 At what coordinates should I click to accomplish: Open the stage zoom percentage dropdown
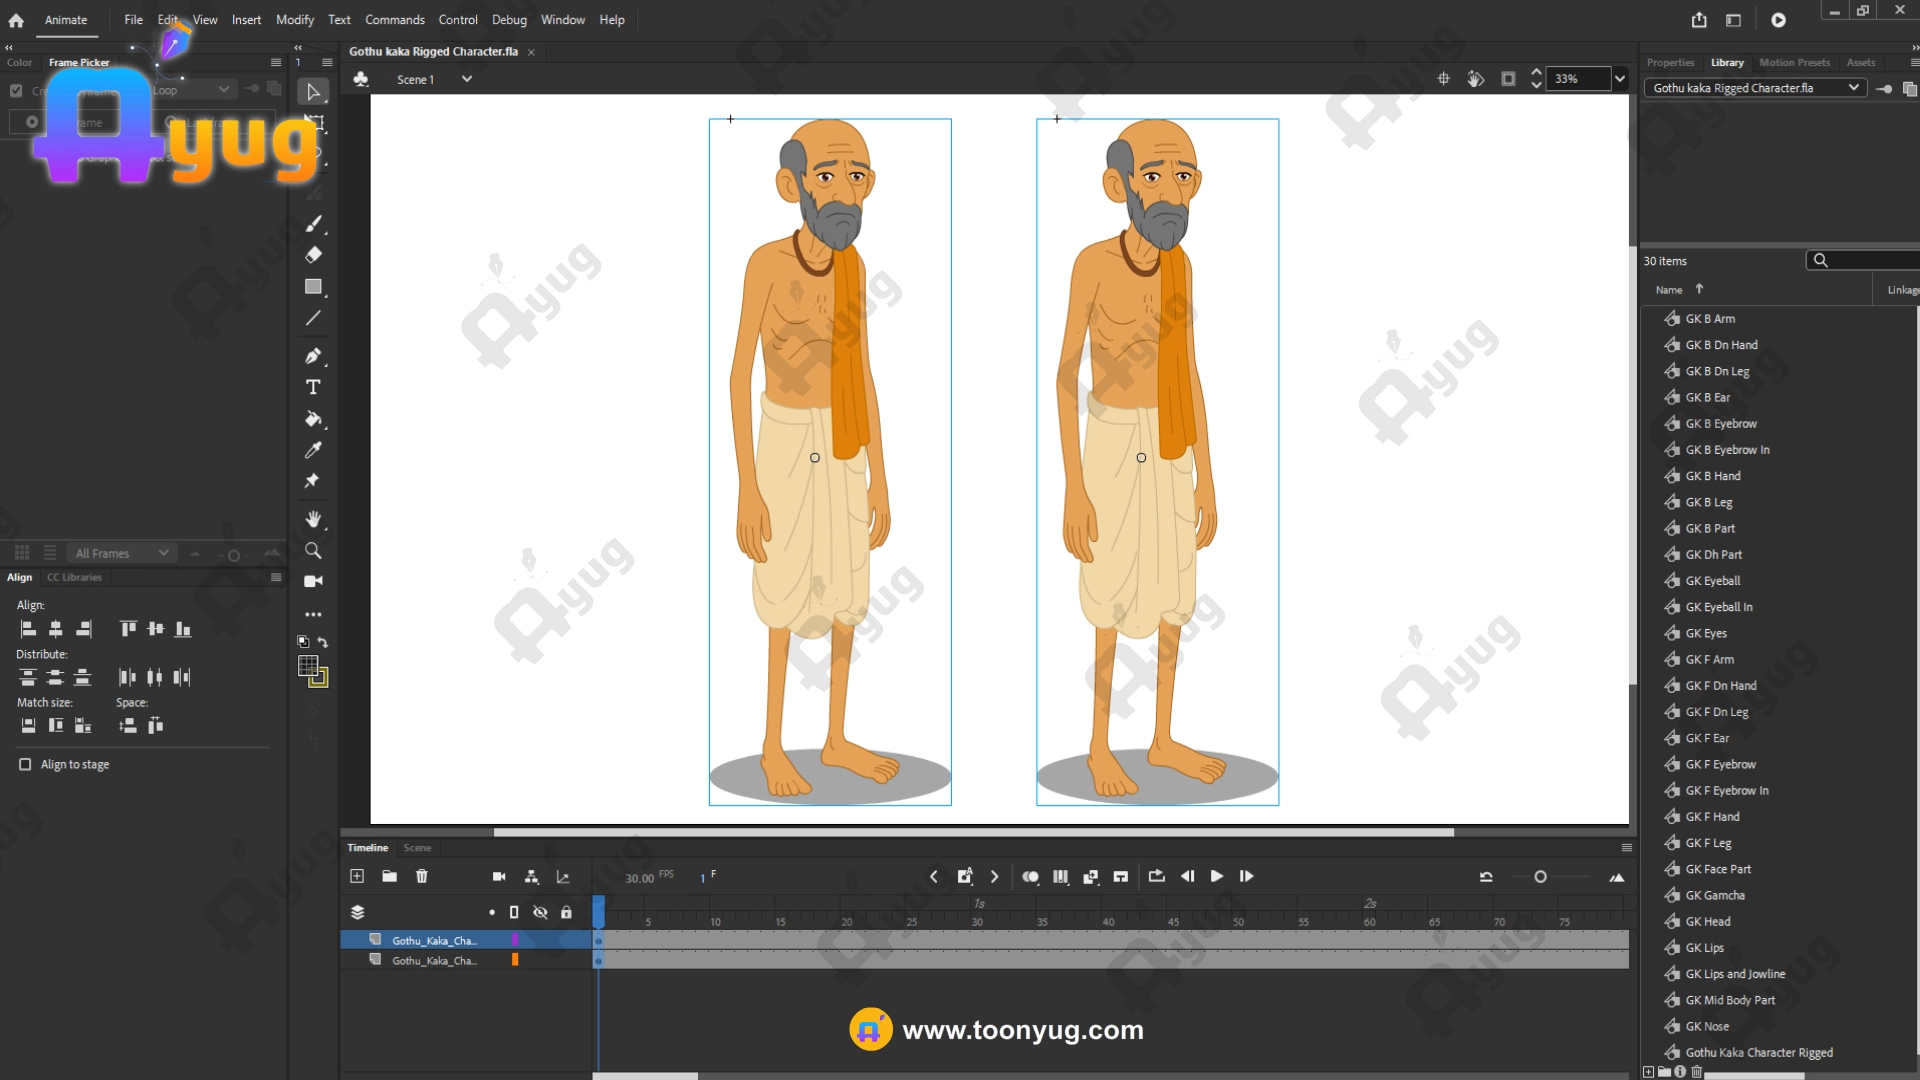(x=1619, y=79)
